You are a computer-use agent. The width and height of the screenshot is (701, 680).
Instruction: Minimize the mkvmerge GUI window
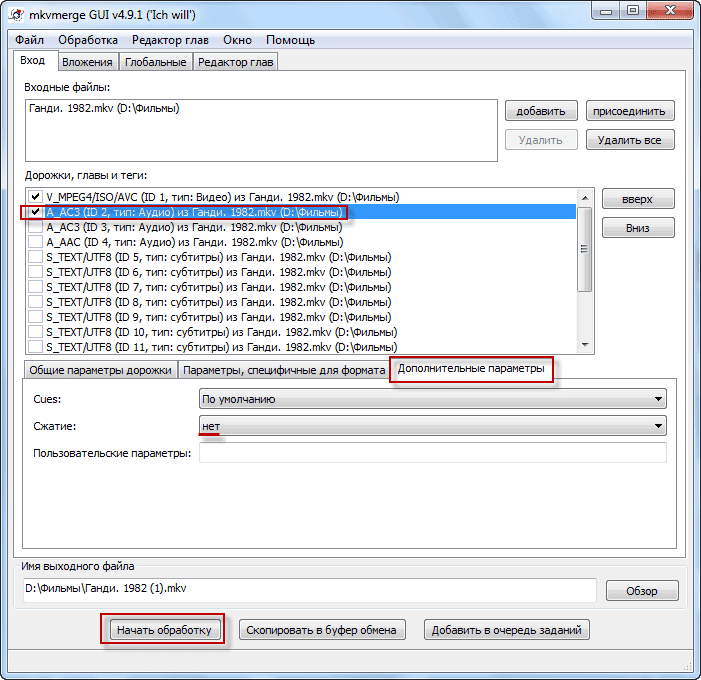606,11
